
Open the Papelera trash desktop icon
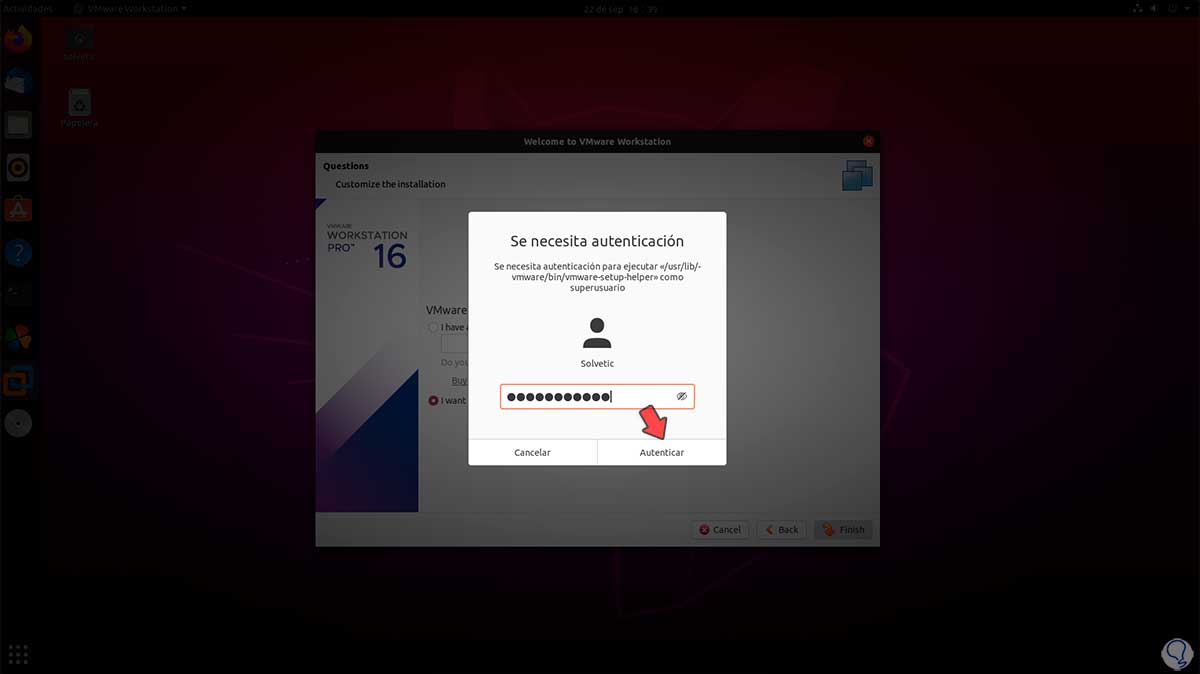pyautogui.click(x=79, y=108)
